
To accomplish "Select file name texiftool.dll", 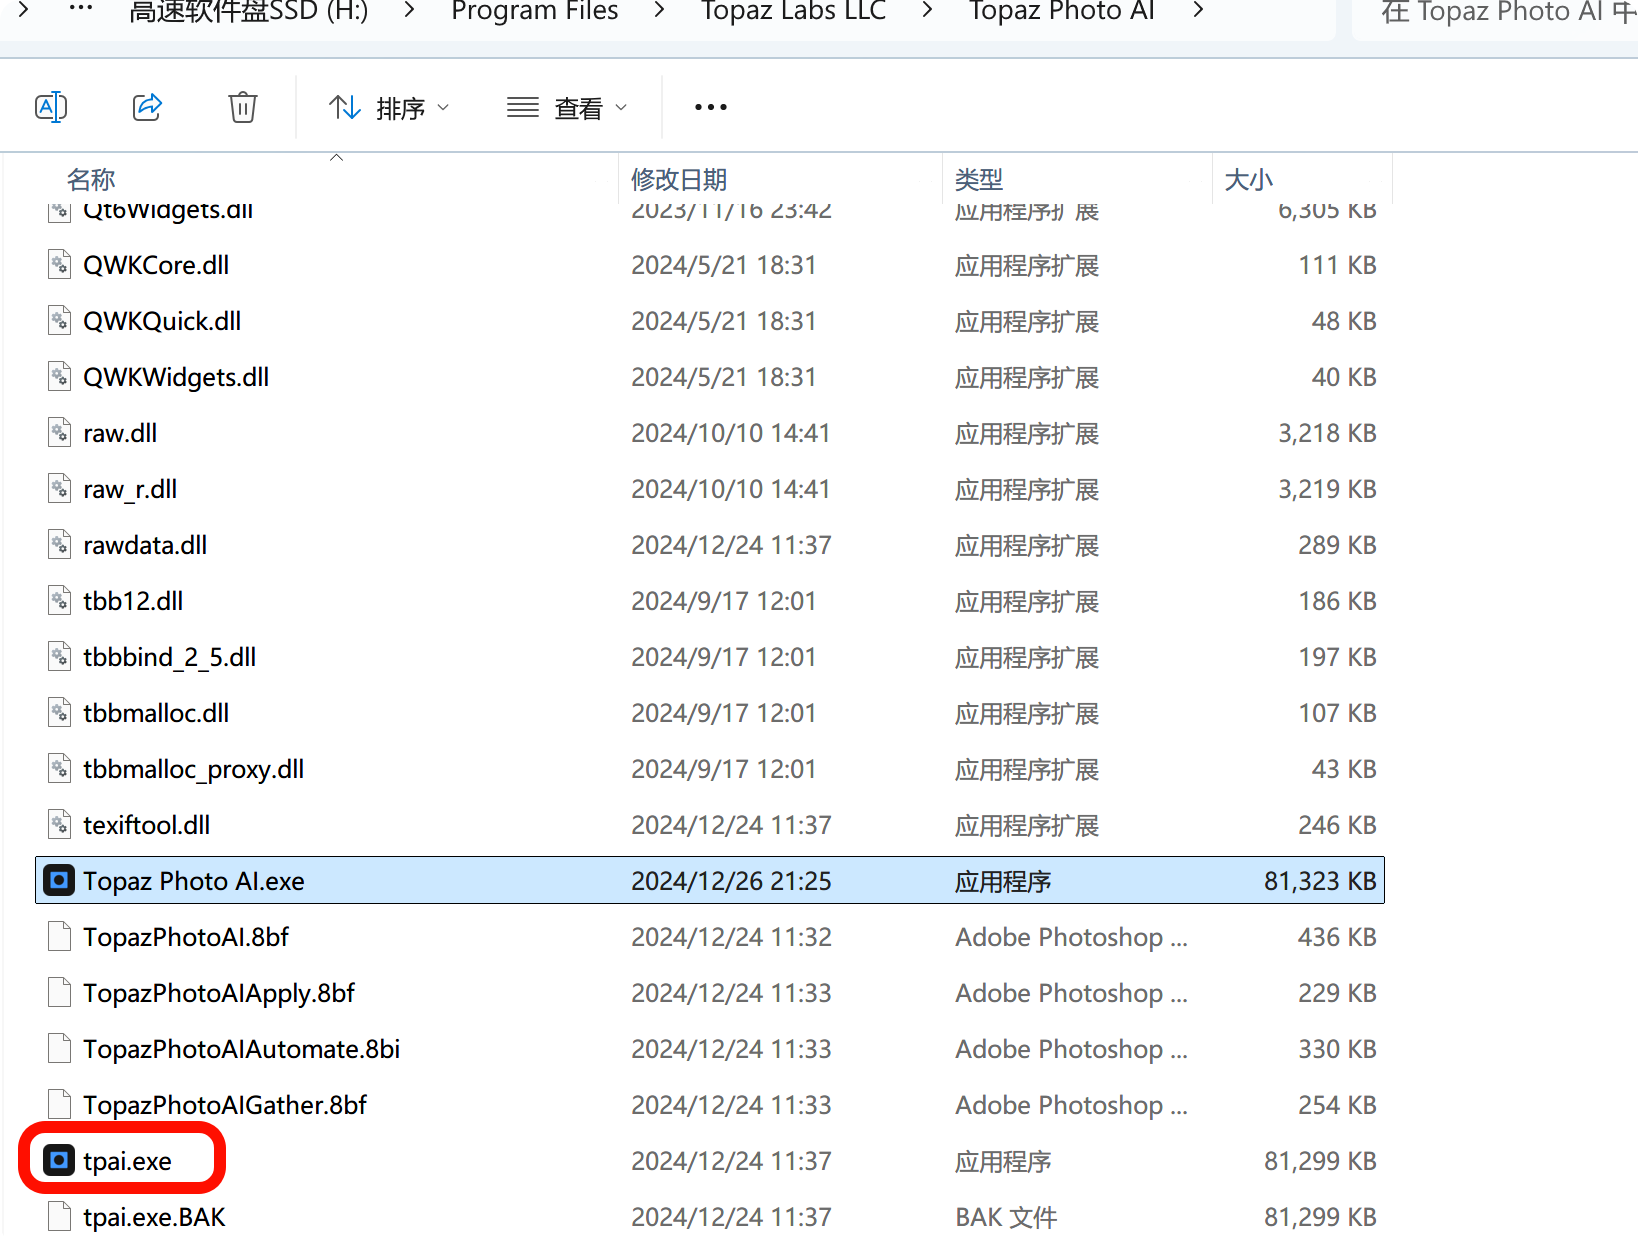I will click(147, 825).
